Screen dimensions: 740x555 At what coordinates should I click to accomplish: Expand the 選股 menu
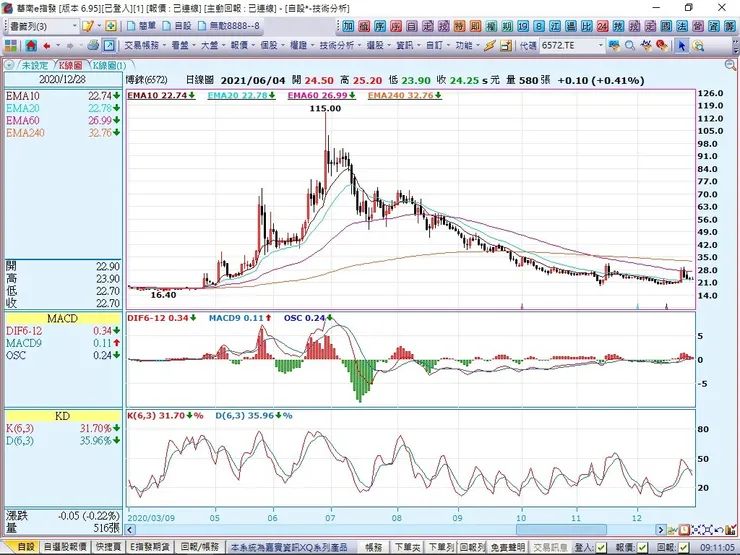378,46
